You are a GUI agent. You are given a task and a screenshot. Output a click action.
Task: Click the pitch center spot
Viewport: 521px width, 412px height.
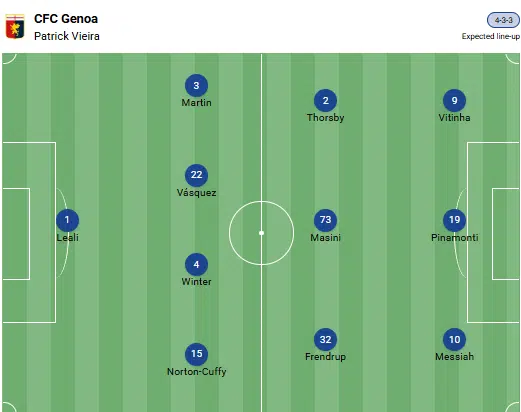(x=262, y=233)
